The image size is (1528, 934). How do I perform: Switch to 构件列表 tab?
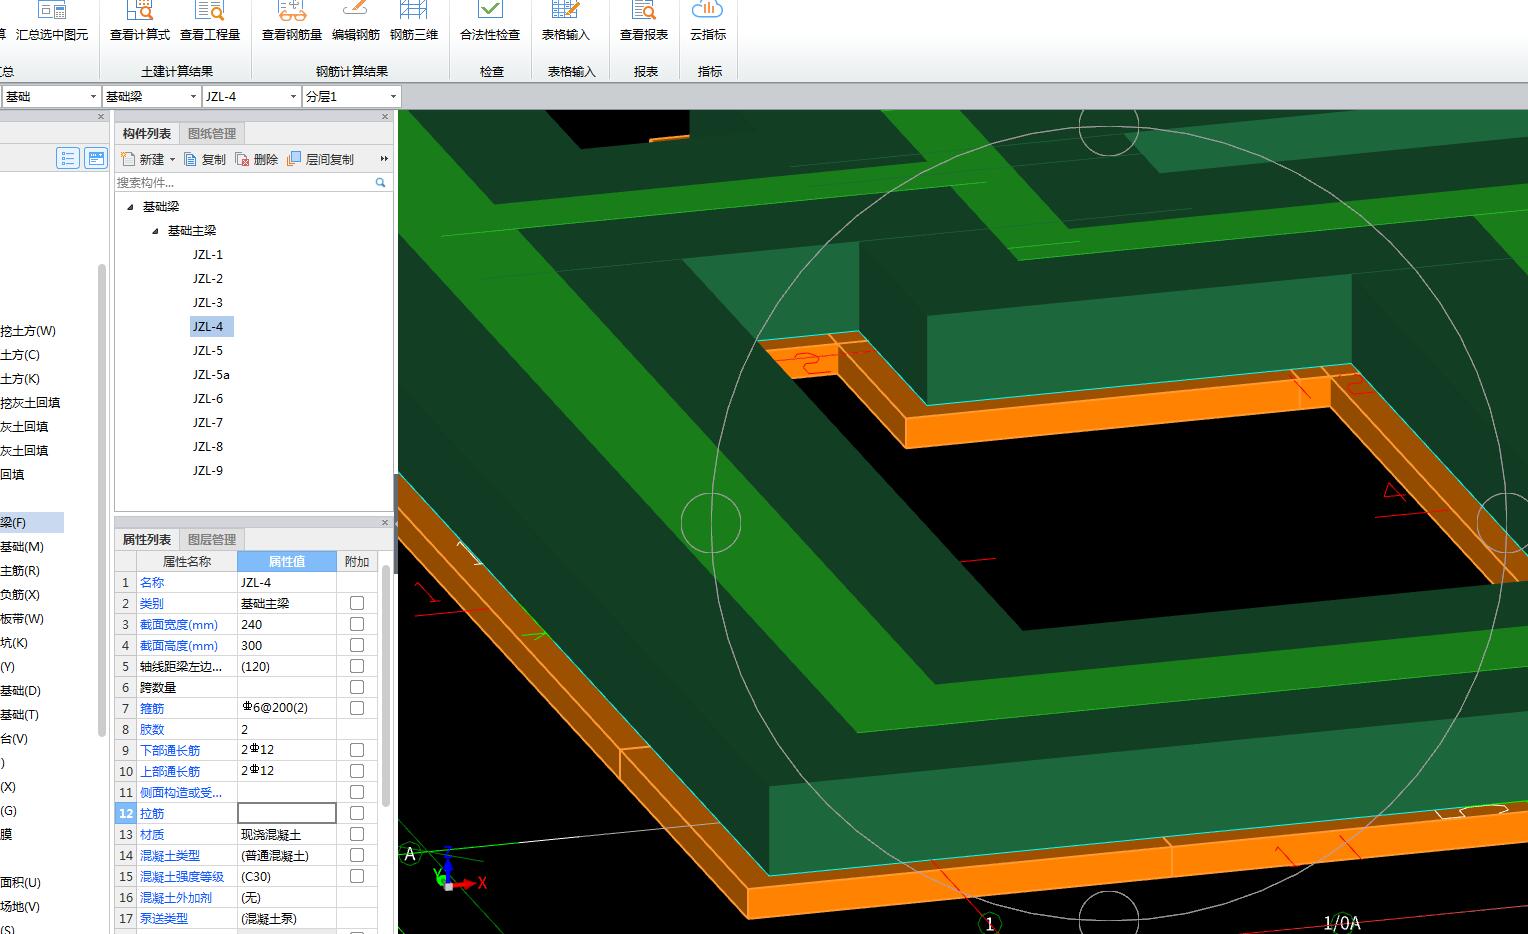(147, 134)
